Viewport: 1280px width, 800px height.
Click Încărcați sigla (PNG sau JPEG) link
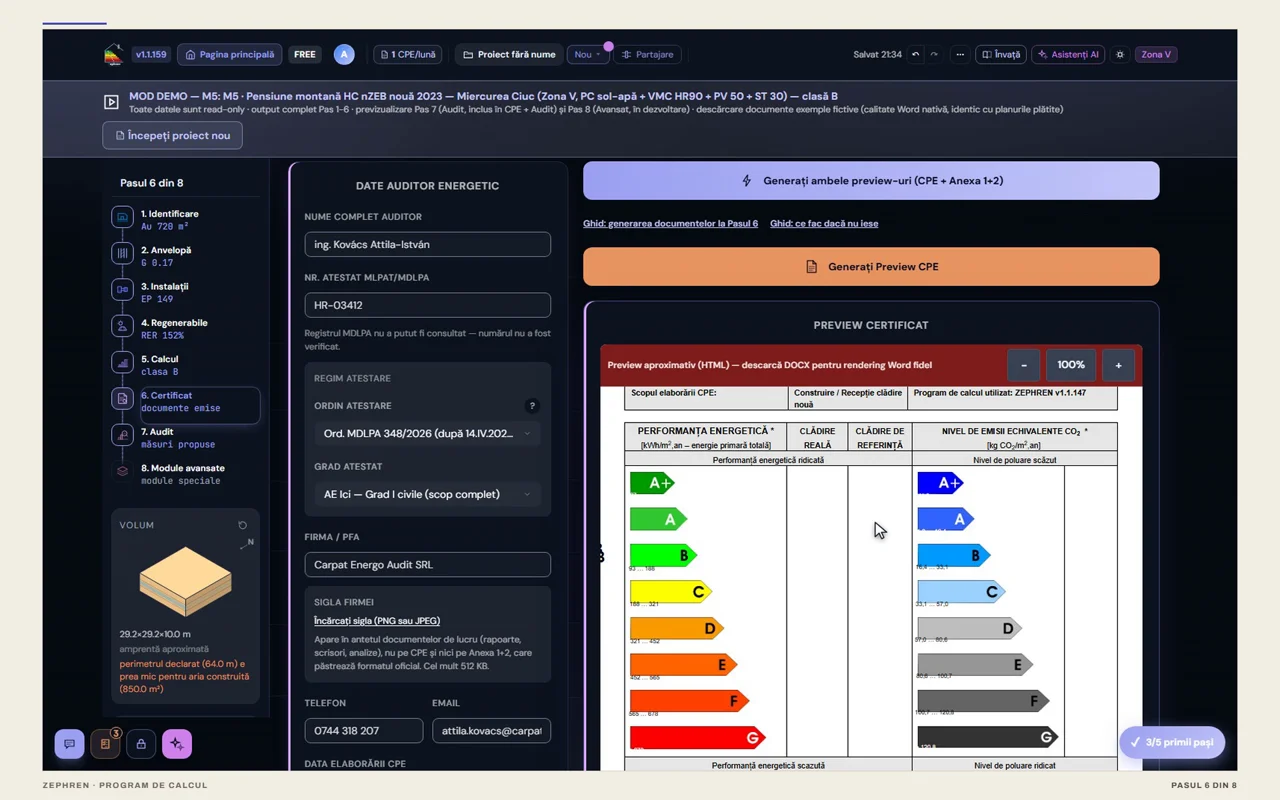click(x=377, y=621)
